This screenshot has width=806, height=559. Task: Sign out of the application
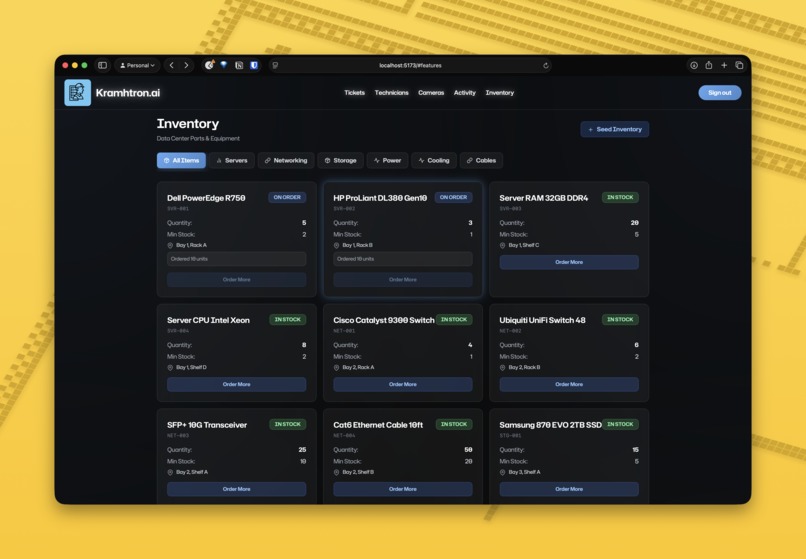(719, 93)
